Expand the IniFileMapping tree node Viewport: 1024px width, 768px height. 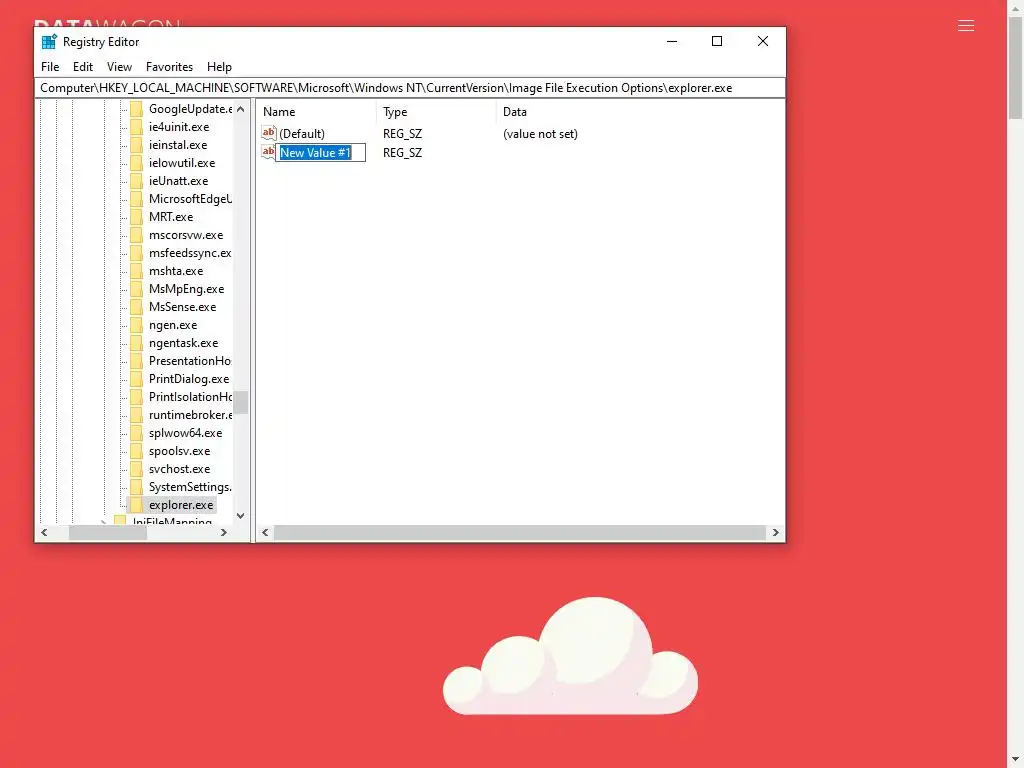[103, 522]
